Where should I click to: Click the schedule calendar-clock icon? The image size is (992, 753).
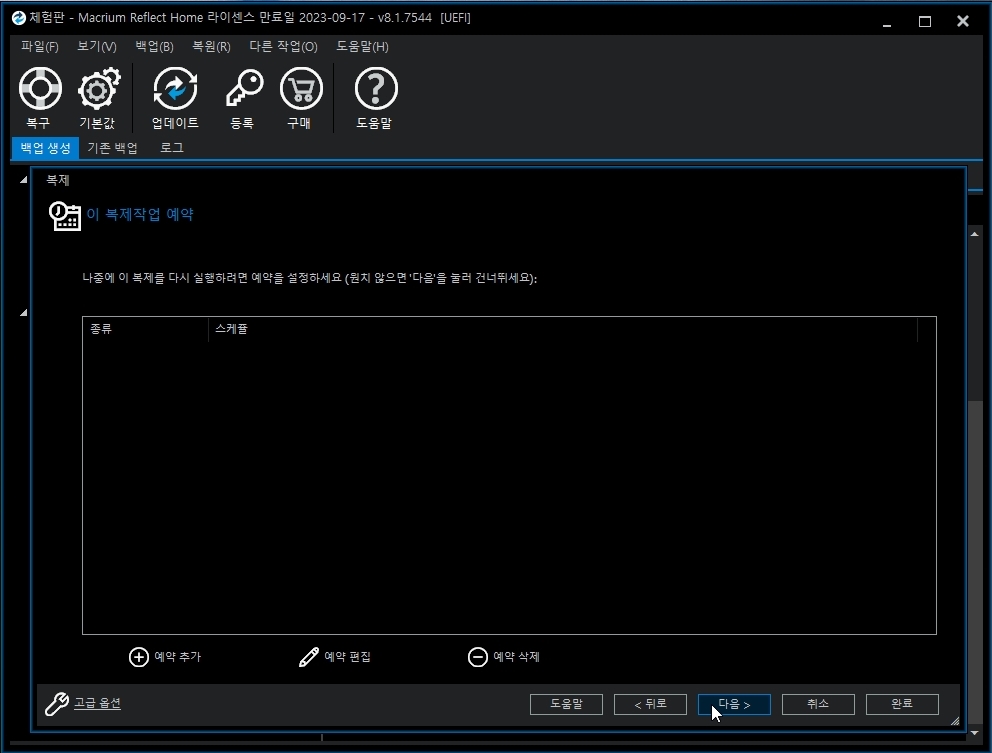(x=65, y=216)
